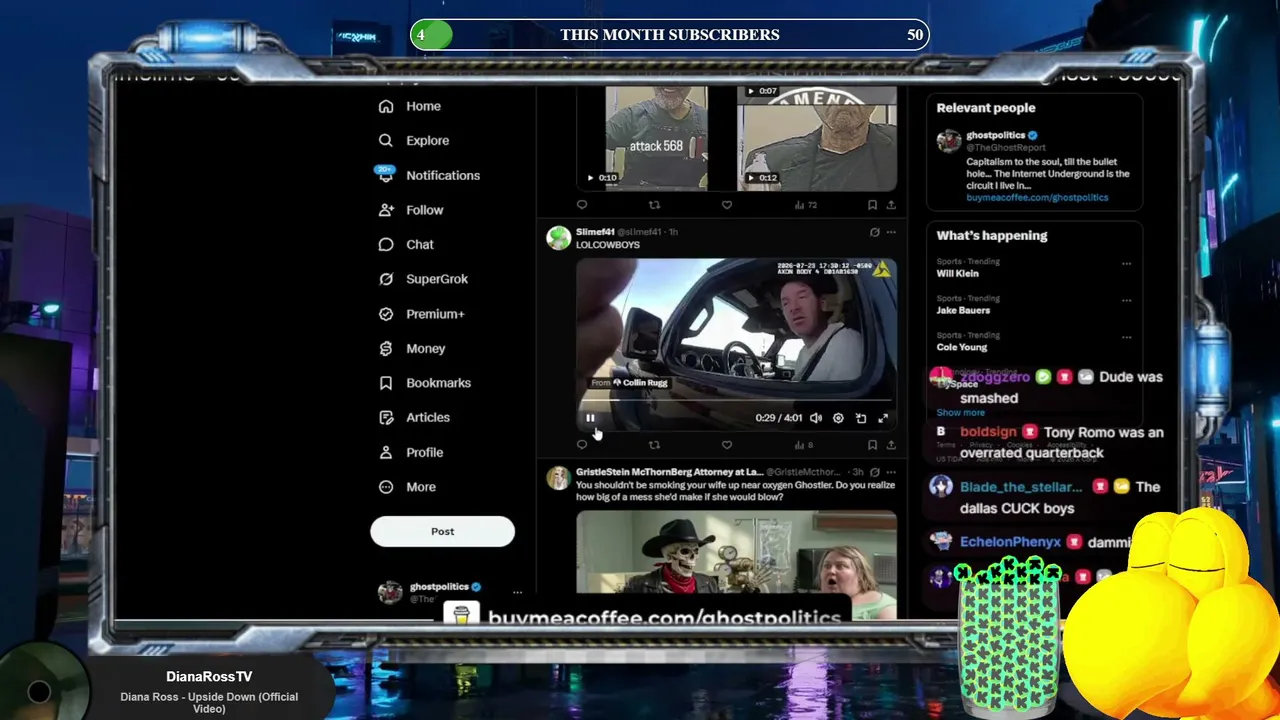The width and height of the screenshot is (1280, 720).
Task: Seek on the LOLCOWBOYS video progress bar
Action: point(736,401)
